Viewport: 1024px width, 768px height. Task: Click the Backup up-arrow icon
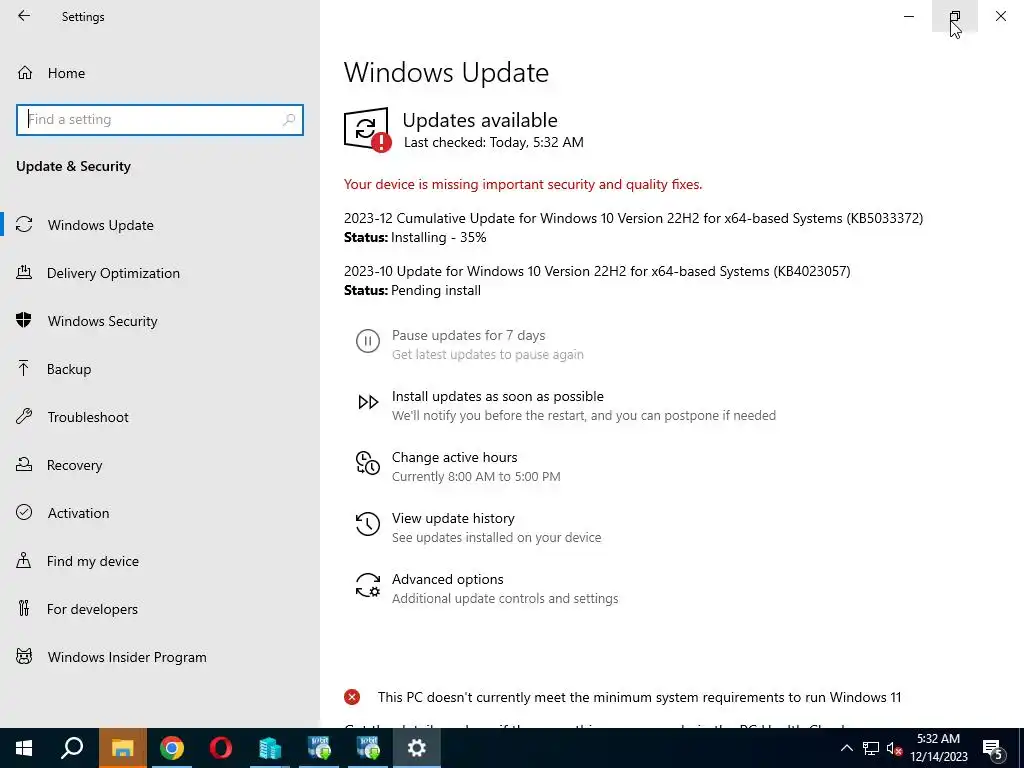(24, 368)
